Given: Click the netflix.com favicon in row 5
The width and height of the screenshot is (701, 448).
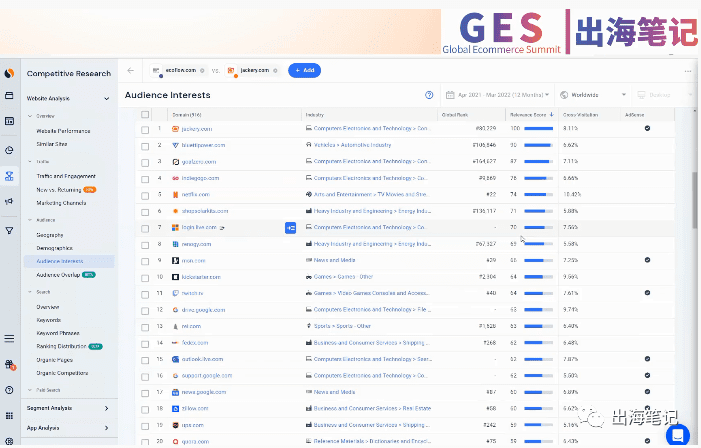Looking at the screenshot, I should tap(176, 194).
